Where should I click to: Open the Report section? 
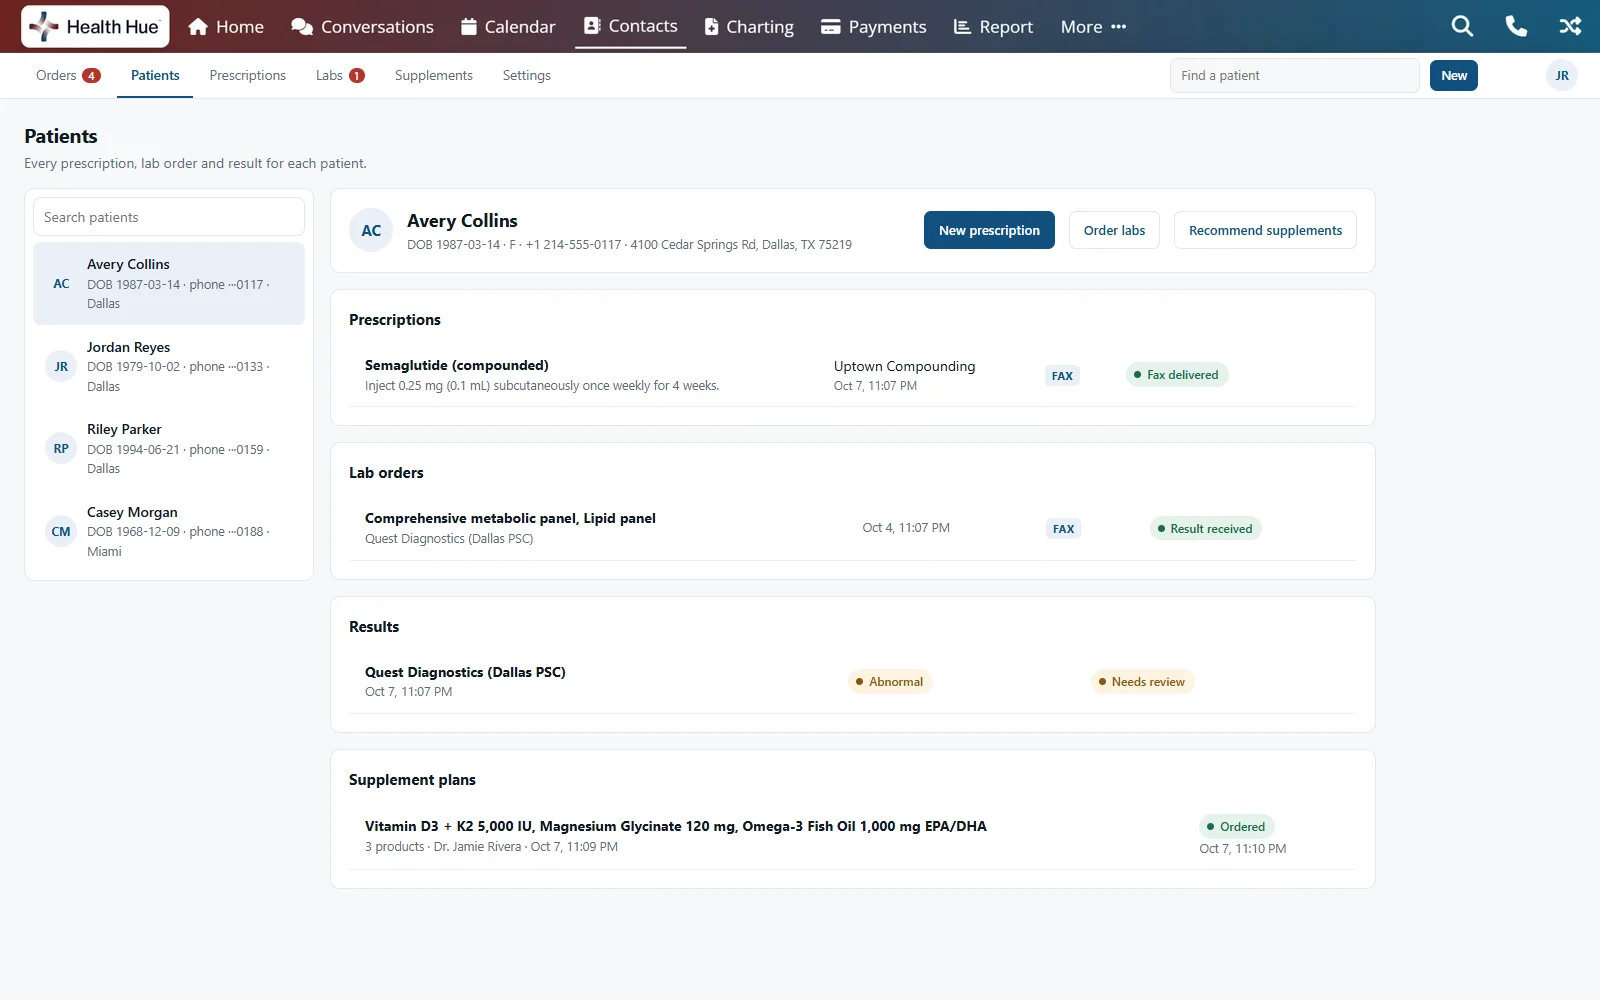click(x=993, y=27)
